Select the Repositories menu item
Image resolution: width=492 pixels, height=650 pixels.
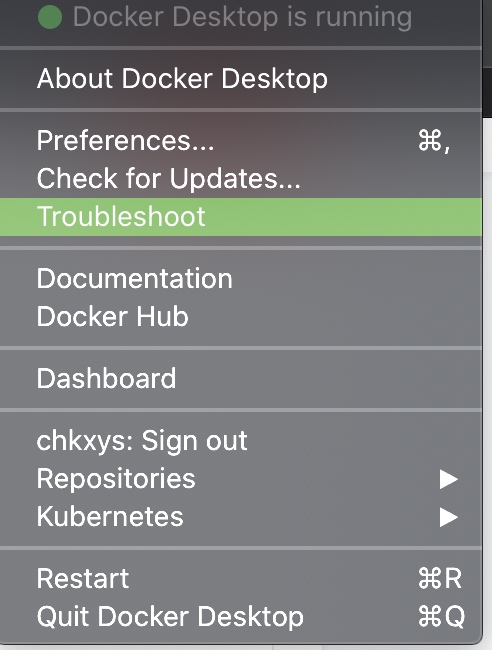click(x=241, y=478)
